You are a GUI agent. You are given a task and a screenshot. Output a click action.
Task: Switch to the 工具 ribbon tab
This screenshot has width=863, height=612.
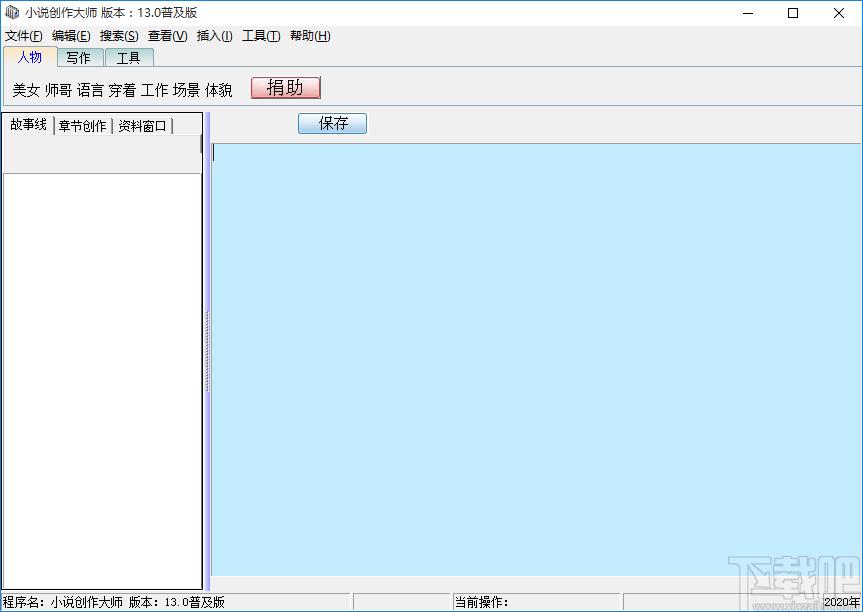(128, 57)
